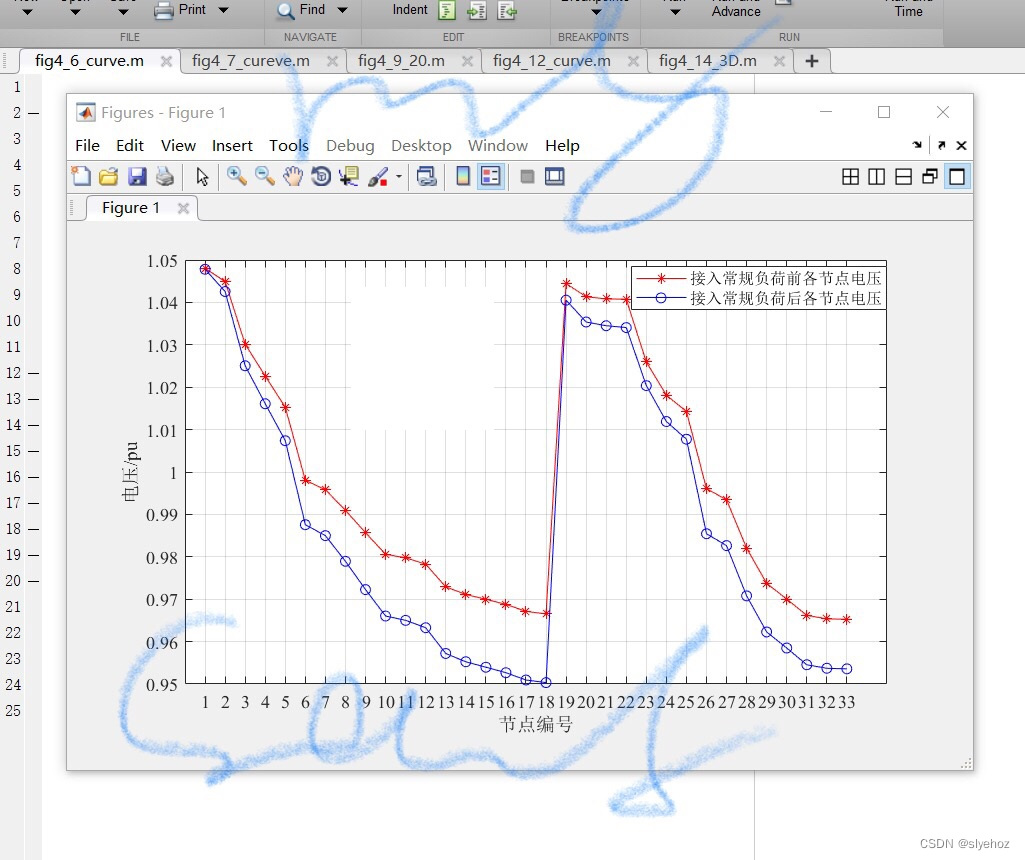Open the Debug menu

click(350, 145)
